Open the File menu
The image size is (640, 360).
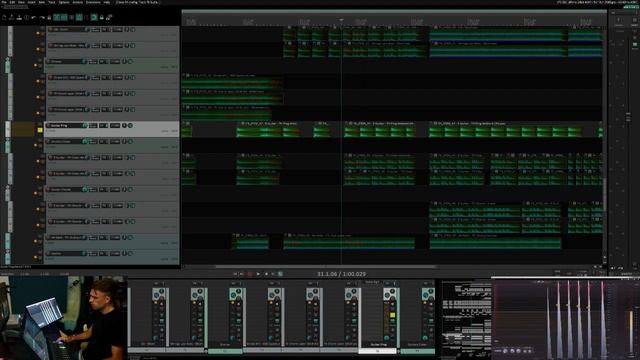point(4,2)
